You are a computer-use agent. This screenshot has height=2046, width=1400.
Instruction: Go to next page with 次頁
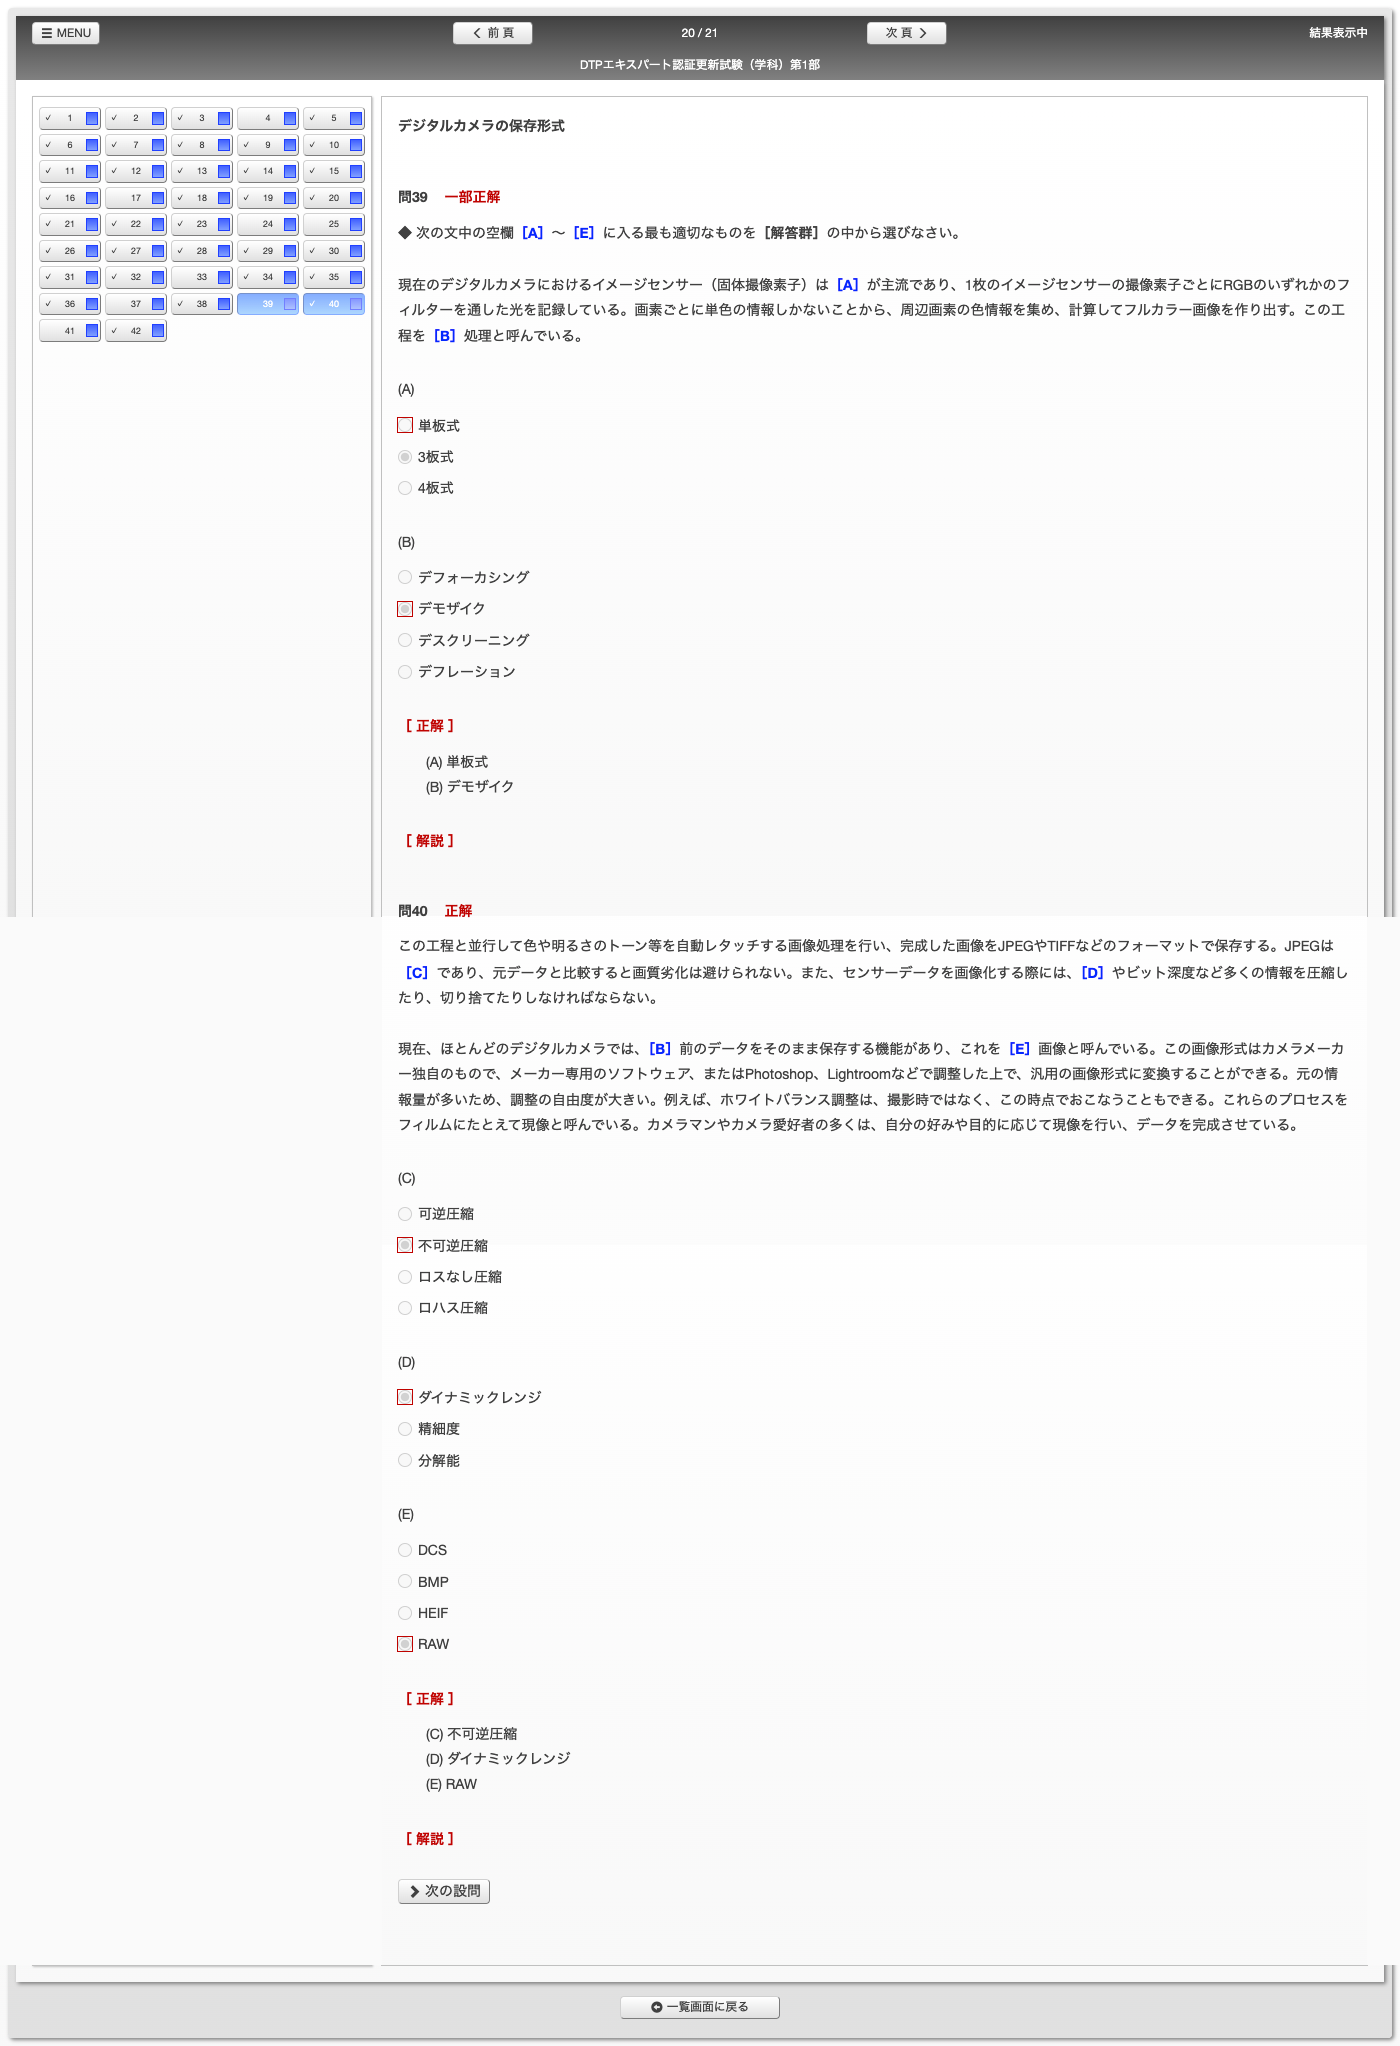pyautogui.click(x=906, y=33)
